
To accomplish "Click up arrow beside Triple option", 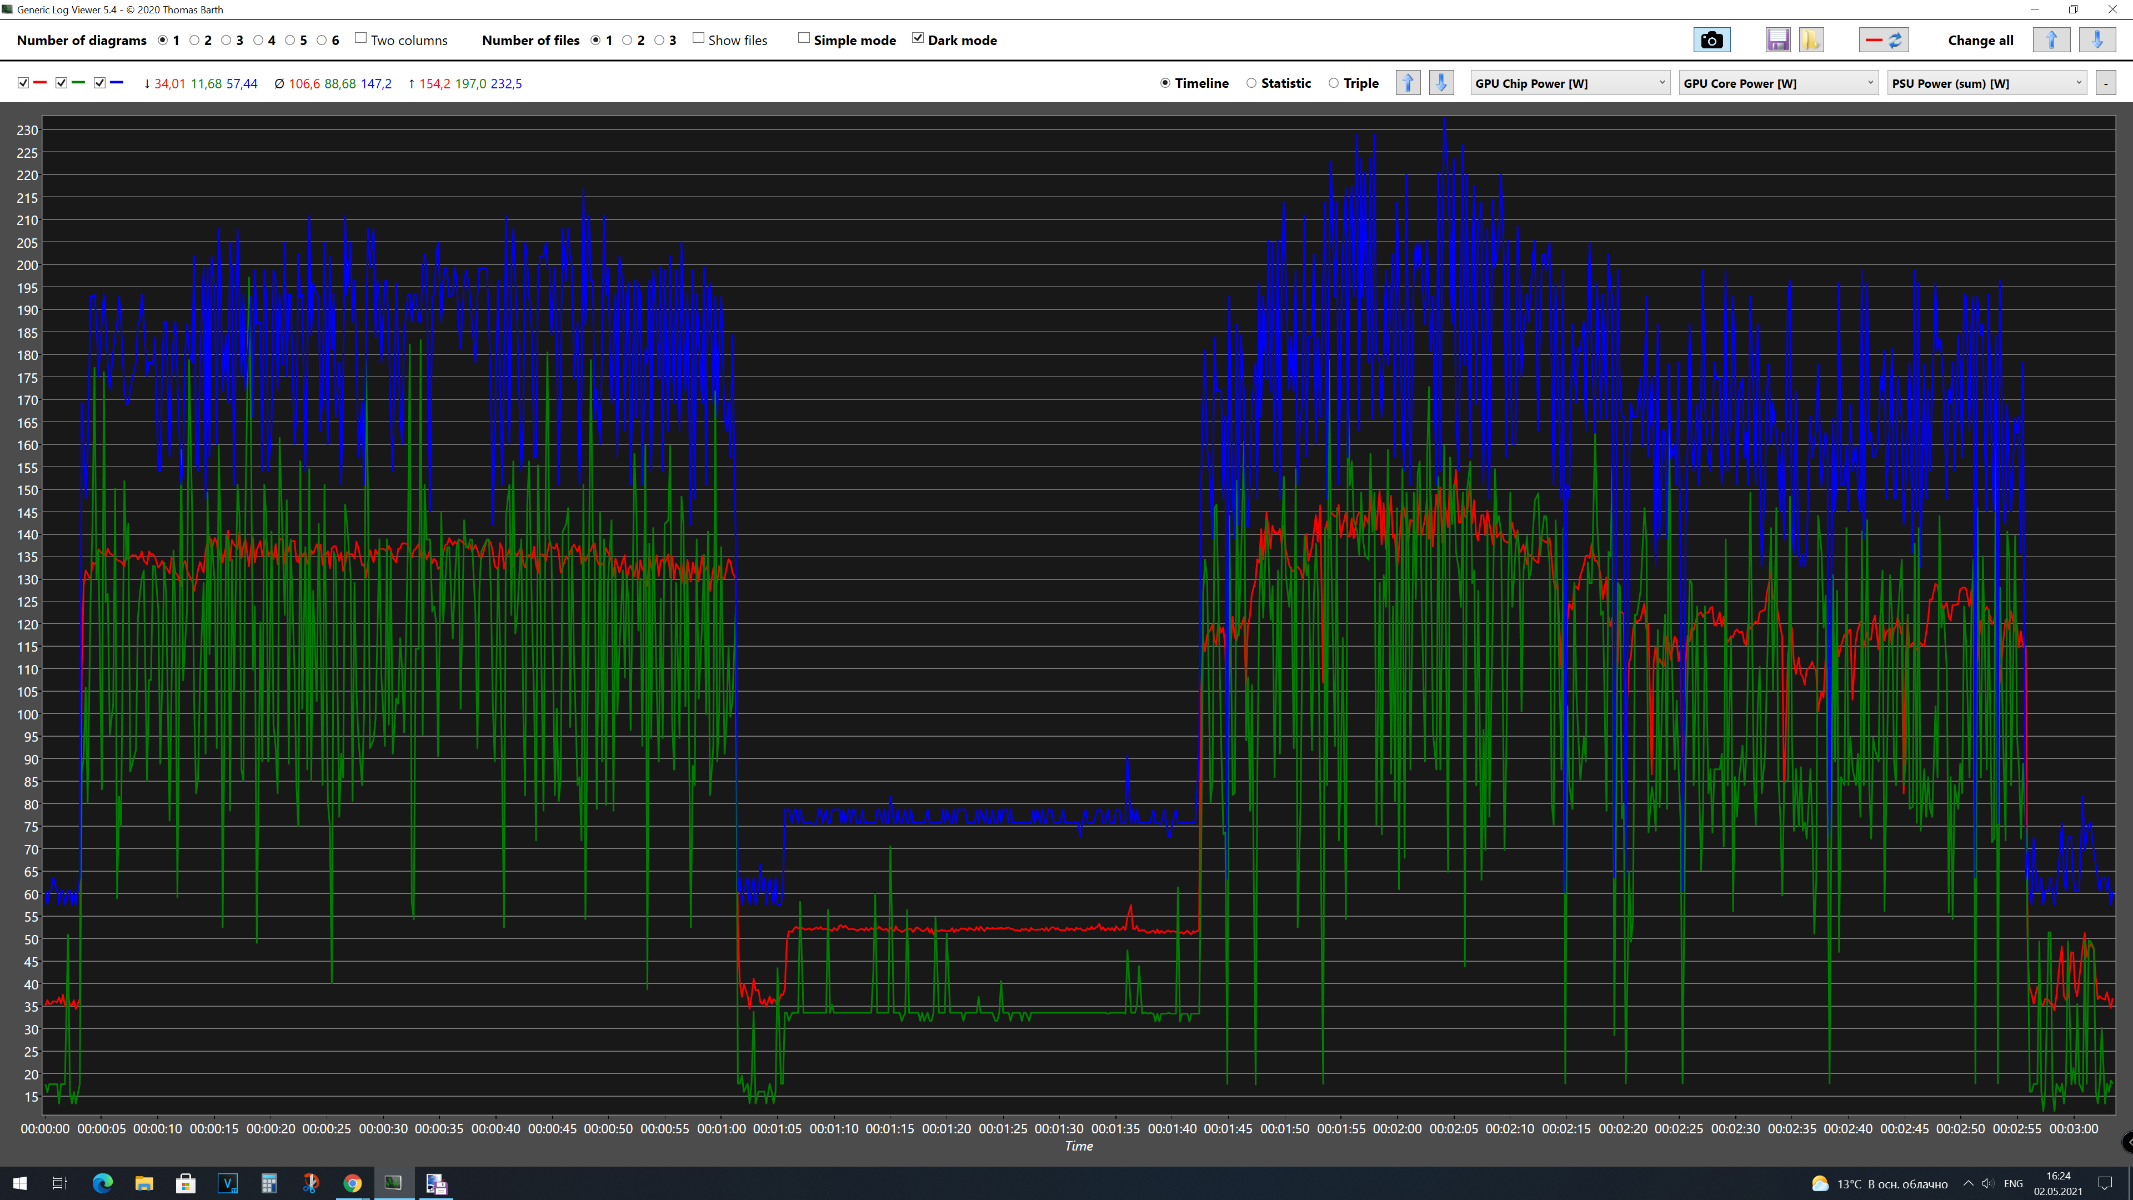I will click(1408, 83).
